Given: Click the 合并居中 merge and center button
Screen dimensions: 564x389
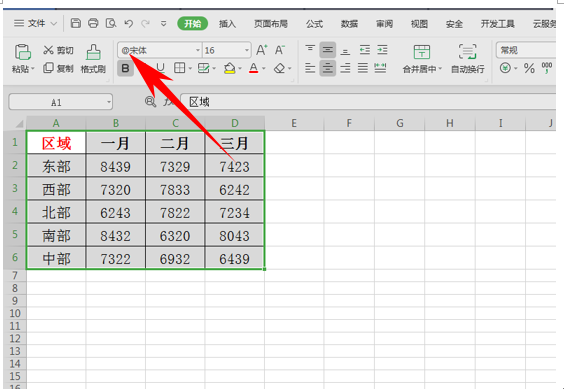Looking at the screenshot, I should pos(422,59).
